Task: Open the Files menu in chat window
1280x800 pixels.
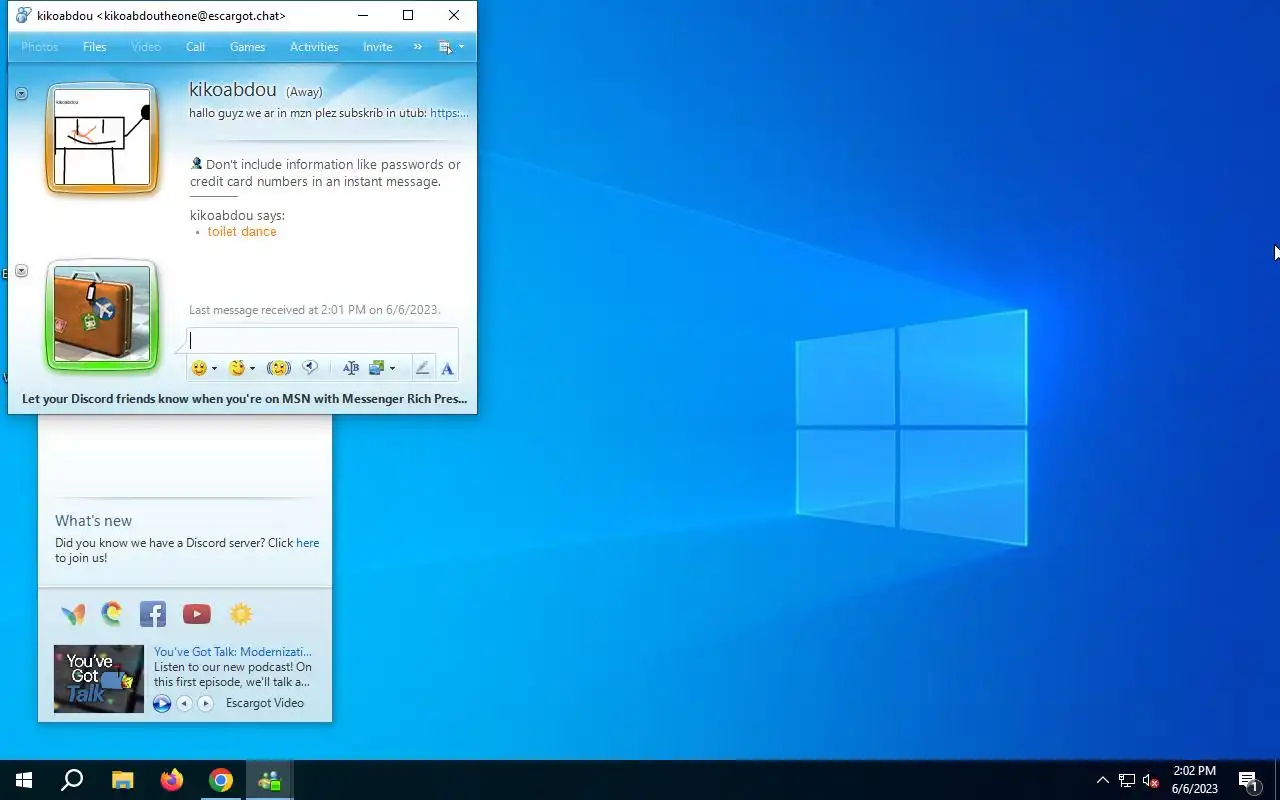Action: [x=95, y=47]
